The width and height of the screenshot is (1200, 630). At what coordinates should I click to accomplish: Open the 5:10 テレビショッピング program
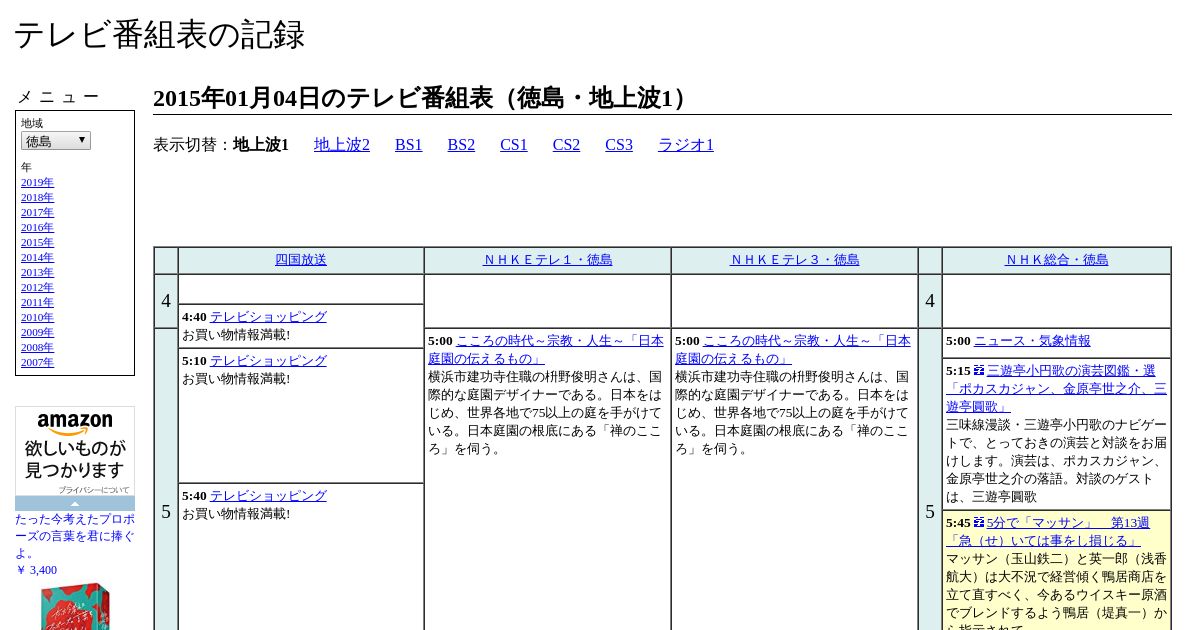coord(268,361)
